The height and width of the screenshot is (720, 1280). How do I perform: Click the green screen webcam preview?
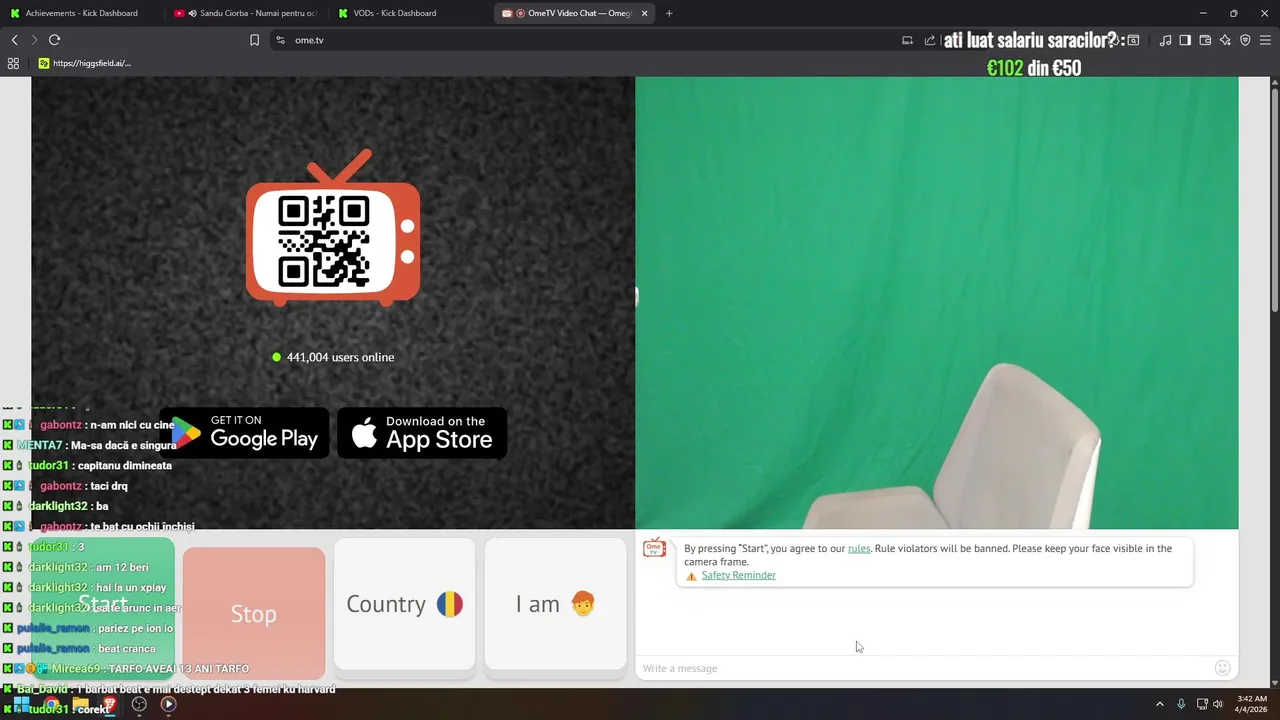click(937, 303)
